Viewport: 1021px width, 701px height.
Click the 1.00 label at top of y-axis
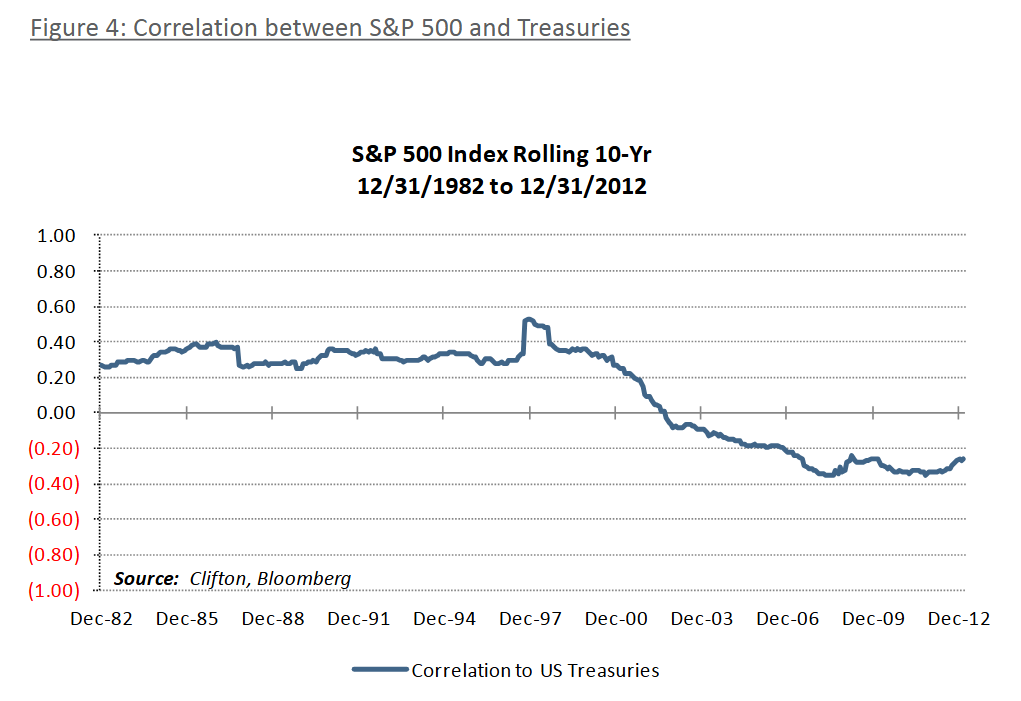coord(58,236)
